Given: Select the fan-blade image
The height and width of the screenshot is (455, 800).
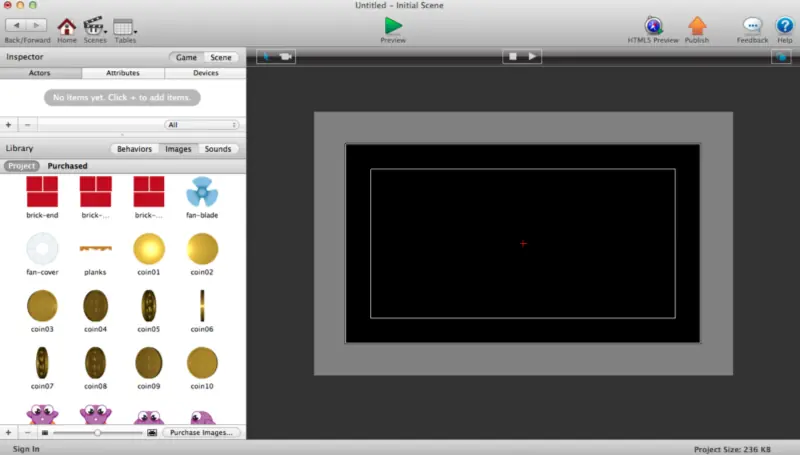Looking at the screenshot, I should tap(202, 197).
